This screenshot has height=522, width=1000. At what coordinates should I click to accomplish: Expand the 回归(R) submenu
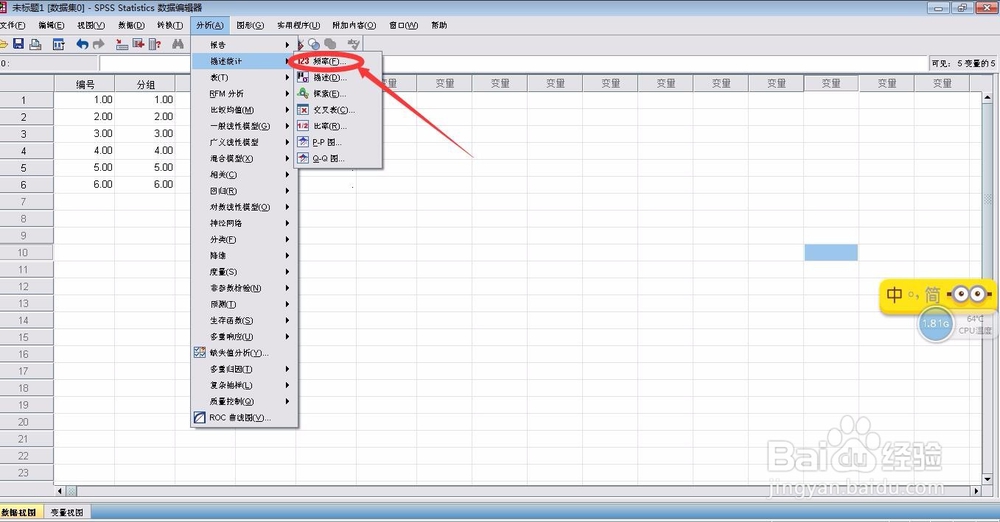[244, 191]
